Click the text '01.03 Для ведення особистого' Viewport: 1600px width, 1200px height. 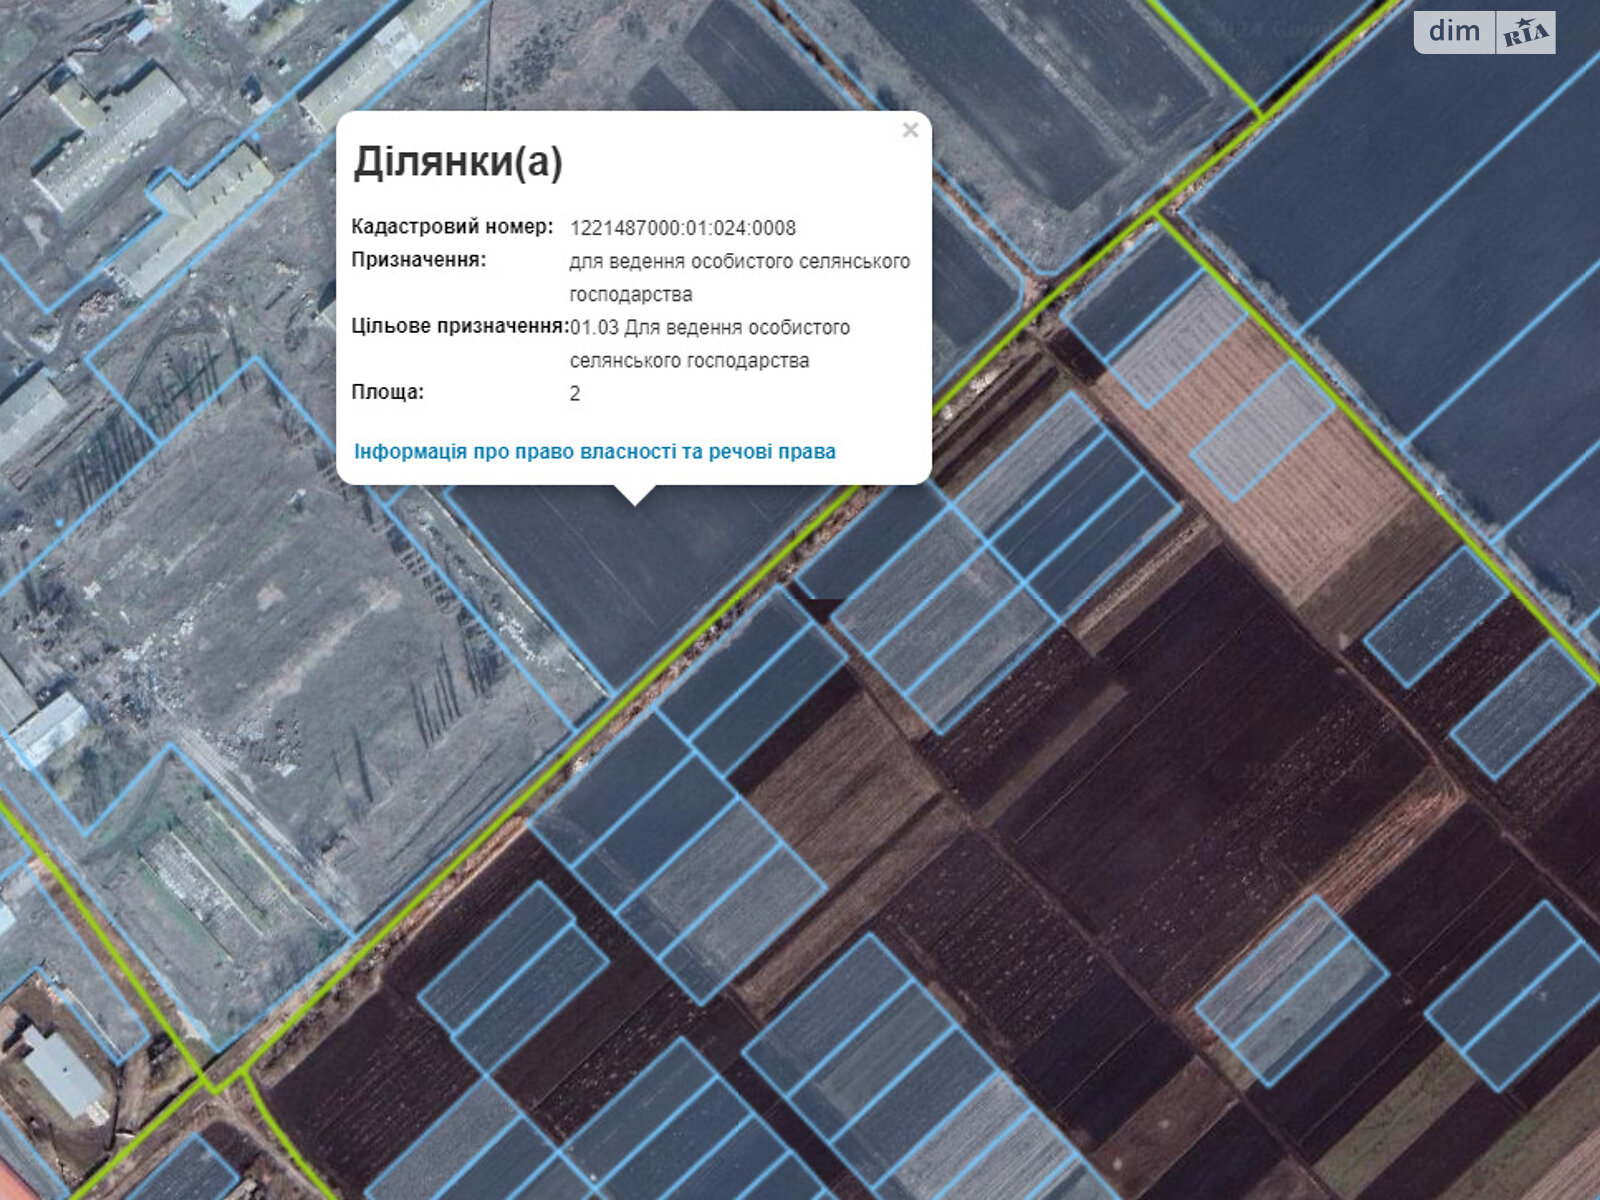(710, 327)
